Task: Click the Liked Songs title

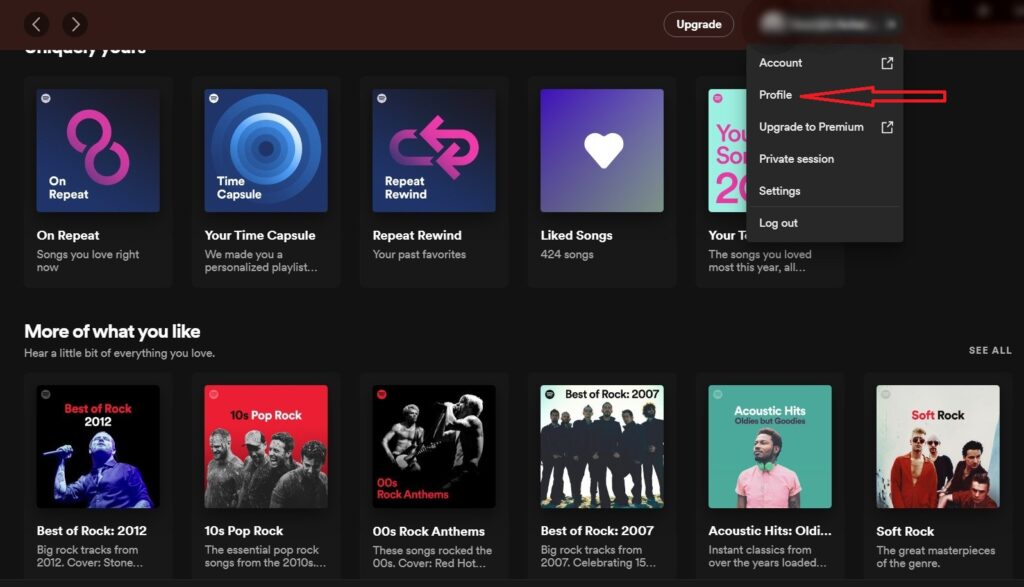Action: pyautogui.click(x=576, y=236)
